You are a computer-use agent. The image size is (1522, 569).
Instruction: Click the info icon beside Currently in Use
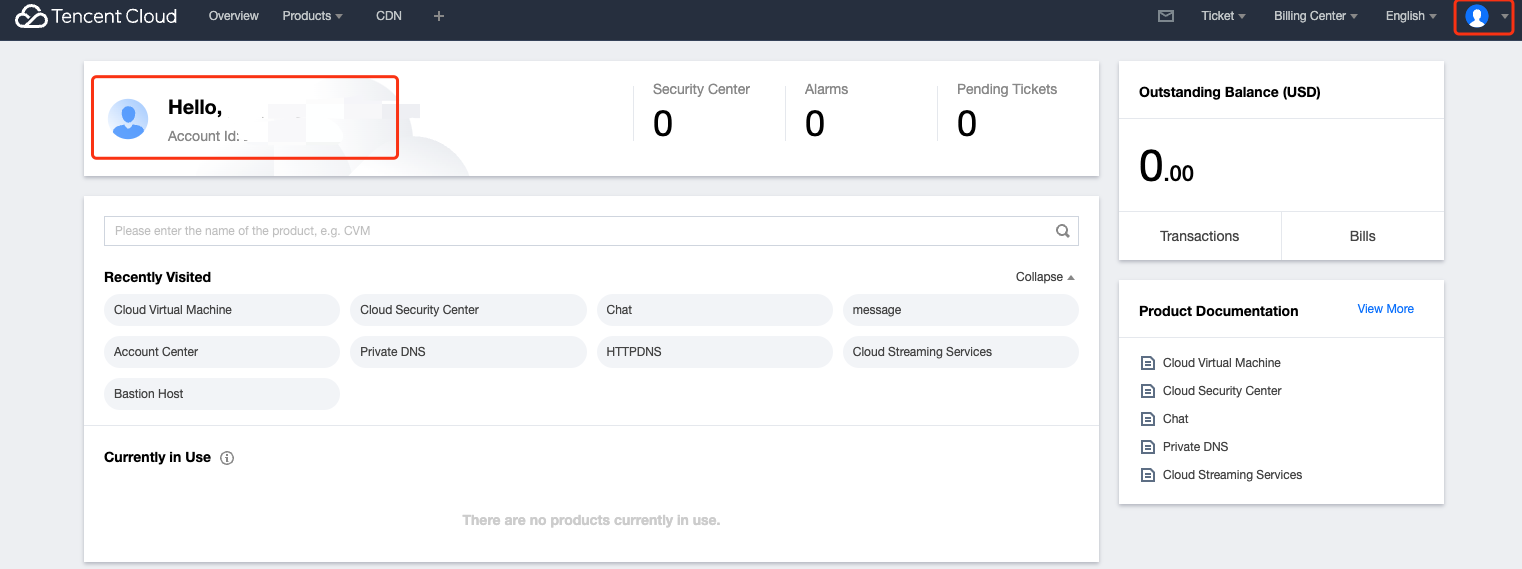(227, 458)
